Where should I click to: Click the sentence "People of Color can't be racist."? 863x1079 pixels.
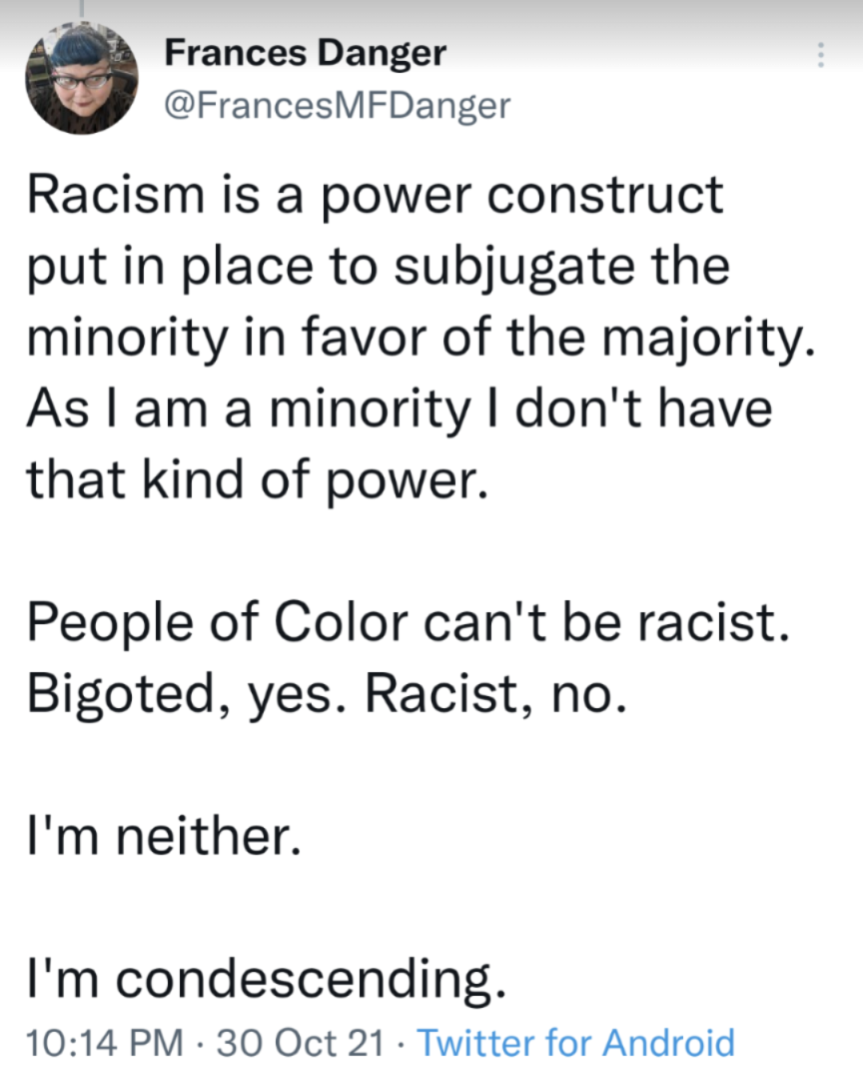pyautogui.click(x=402, y=622)
